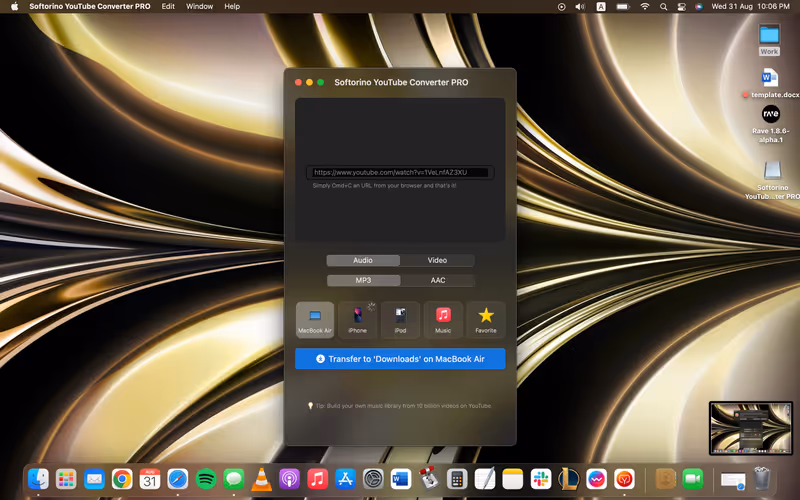Show battery status in the menu bar
The height and width of the screenshot is (500, 800).
point(622,7)
